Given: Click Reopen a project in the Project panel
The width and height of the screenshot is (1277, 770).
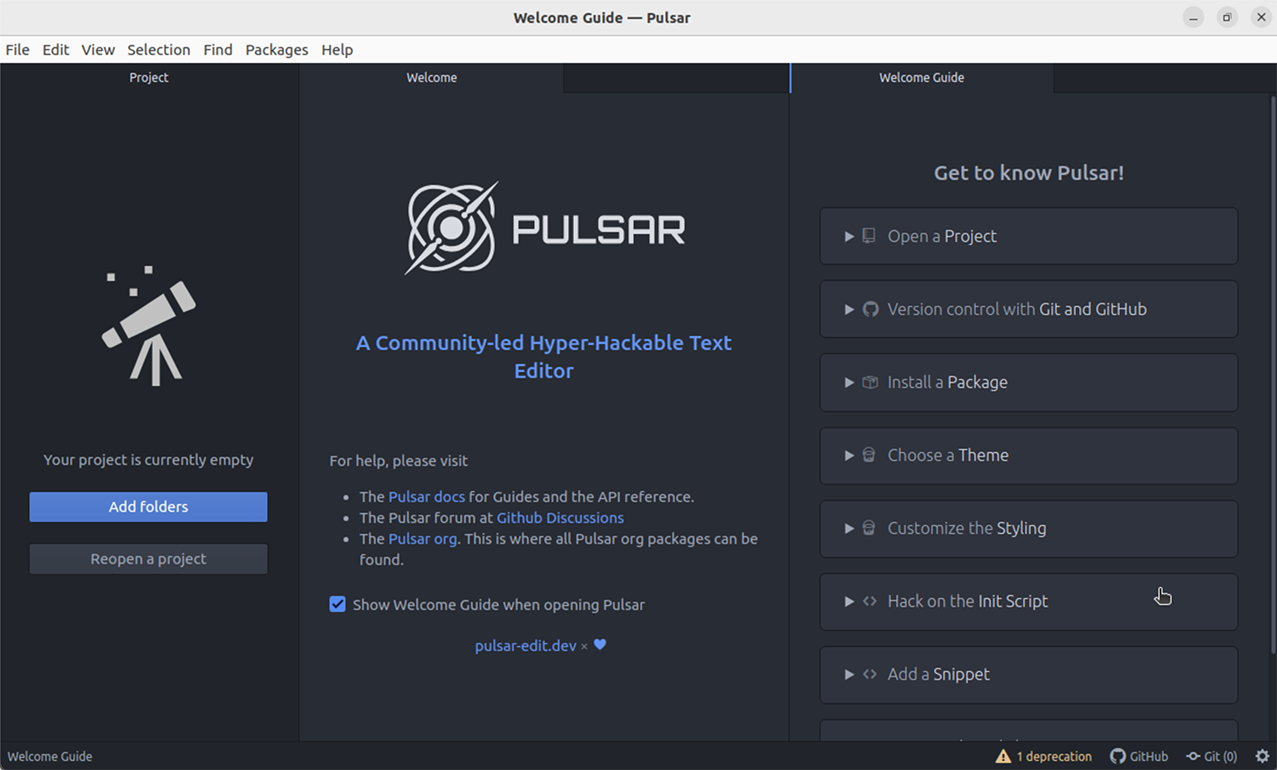Looking at the screenshot, I should click(147, 559).
